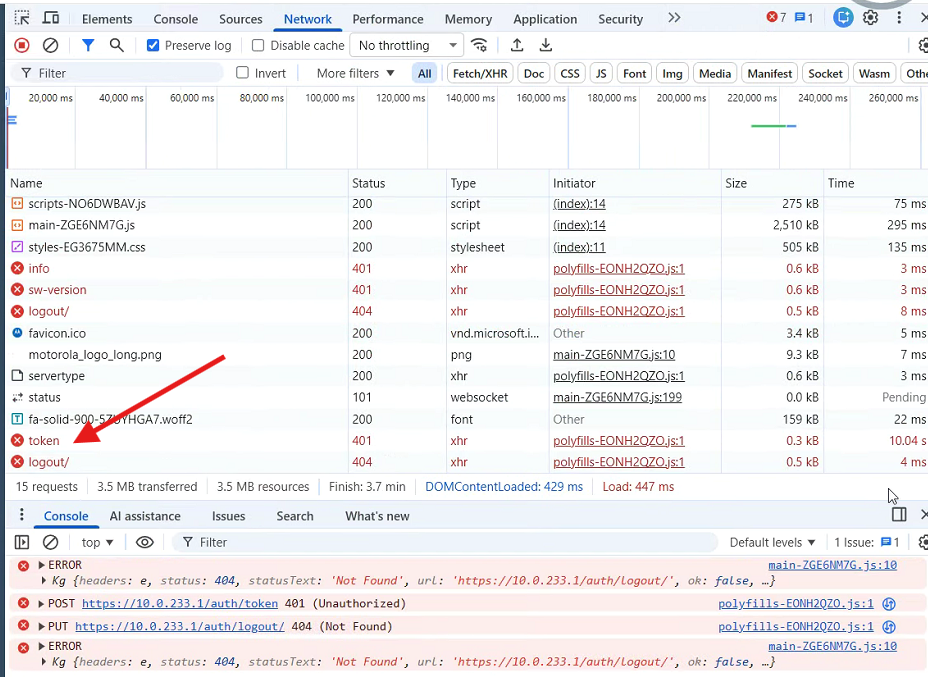
Task: Export HAR with the download icon
Action: click(546, 45)
